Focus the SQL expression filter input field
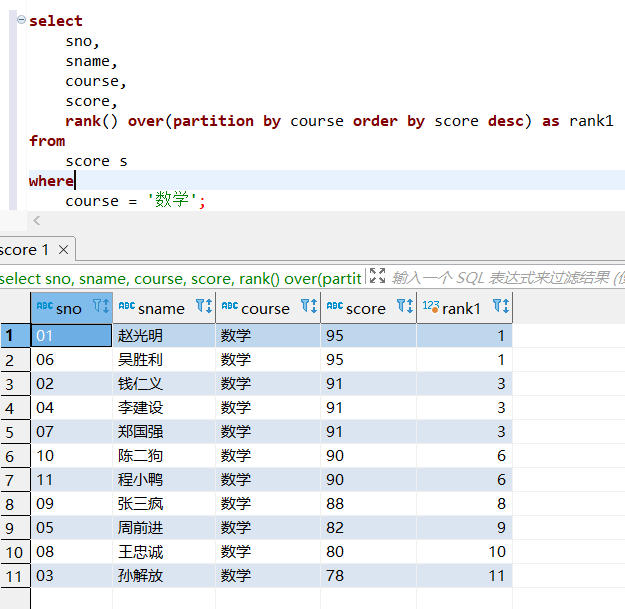Image resolution: width=625 pixels, height=609 pixels. click(507, 278)
